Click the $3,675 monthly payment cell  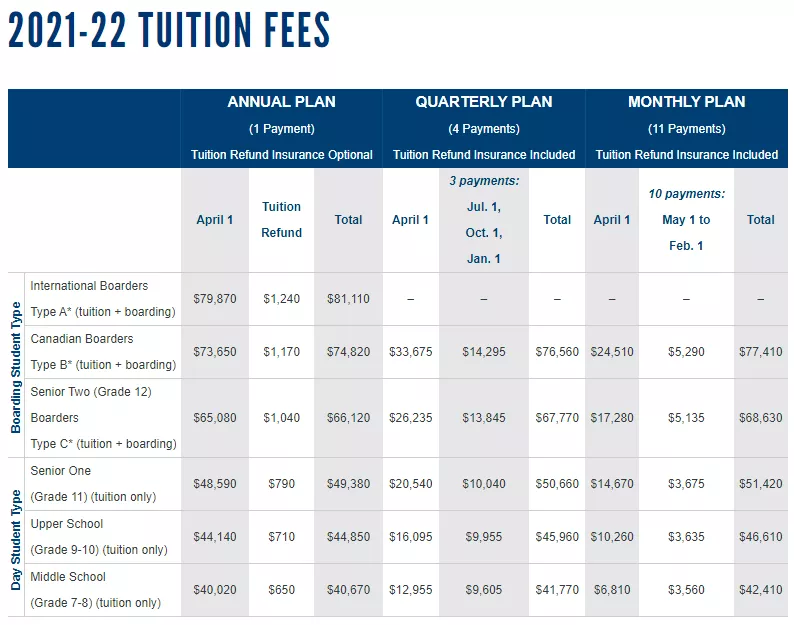tap(686, 484)
